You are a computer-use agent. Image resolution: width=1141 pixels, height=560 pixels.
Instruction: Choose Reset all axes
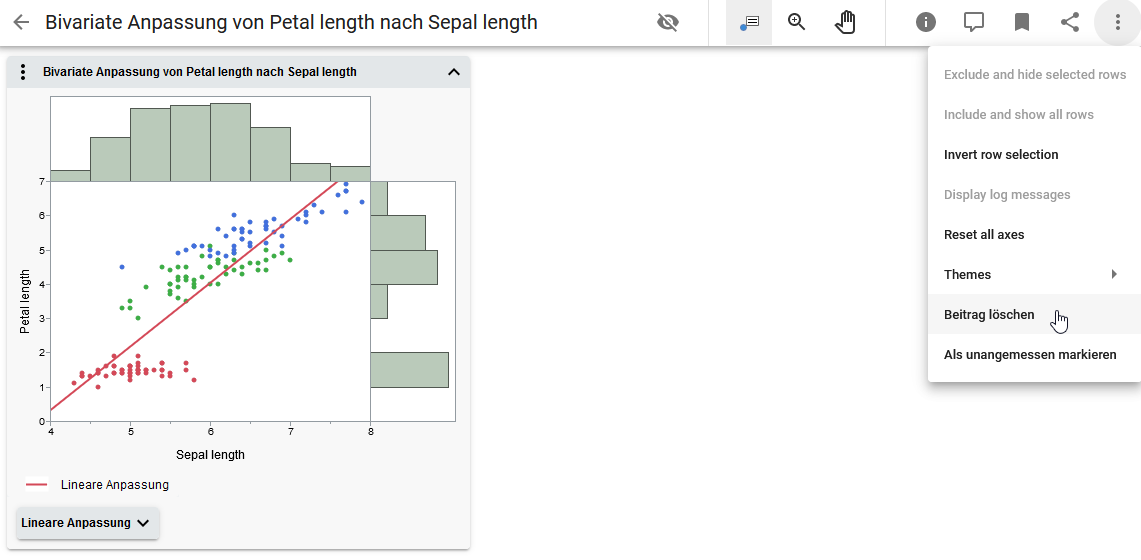coord(984,235)
